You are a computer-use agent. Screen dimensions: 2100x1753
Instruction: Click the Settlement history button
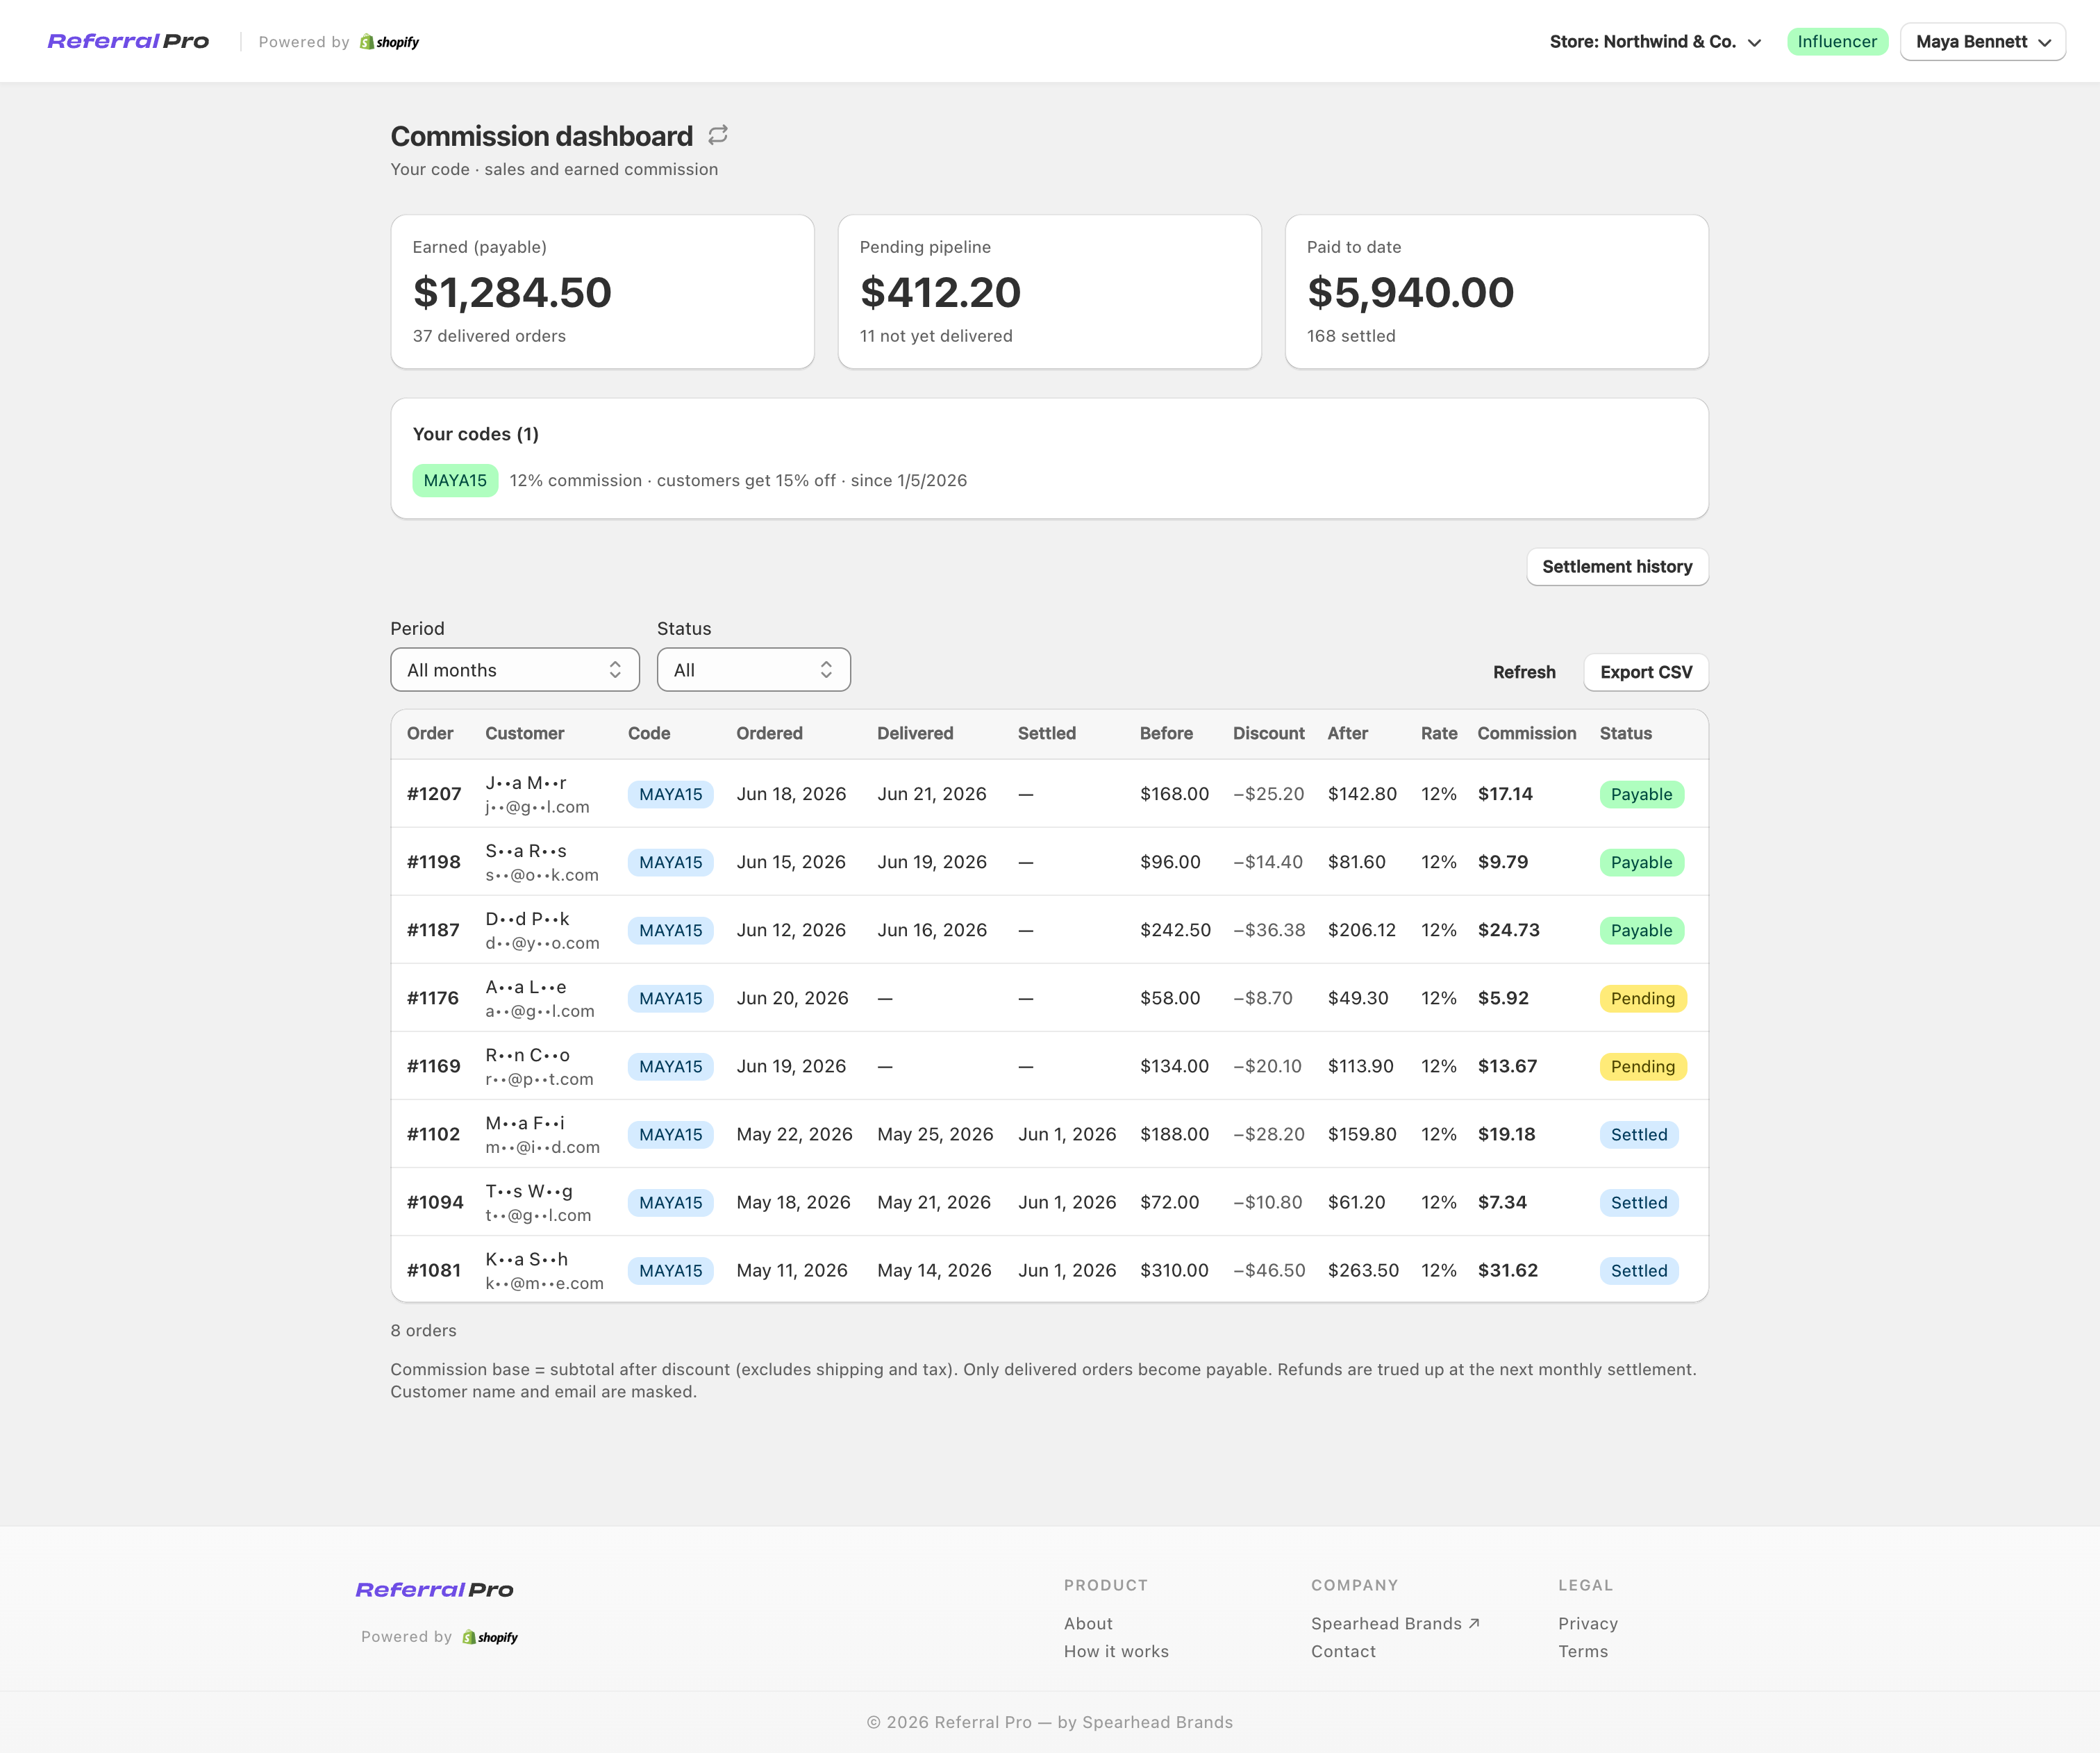(1617, 567)
